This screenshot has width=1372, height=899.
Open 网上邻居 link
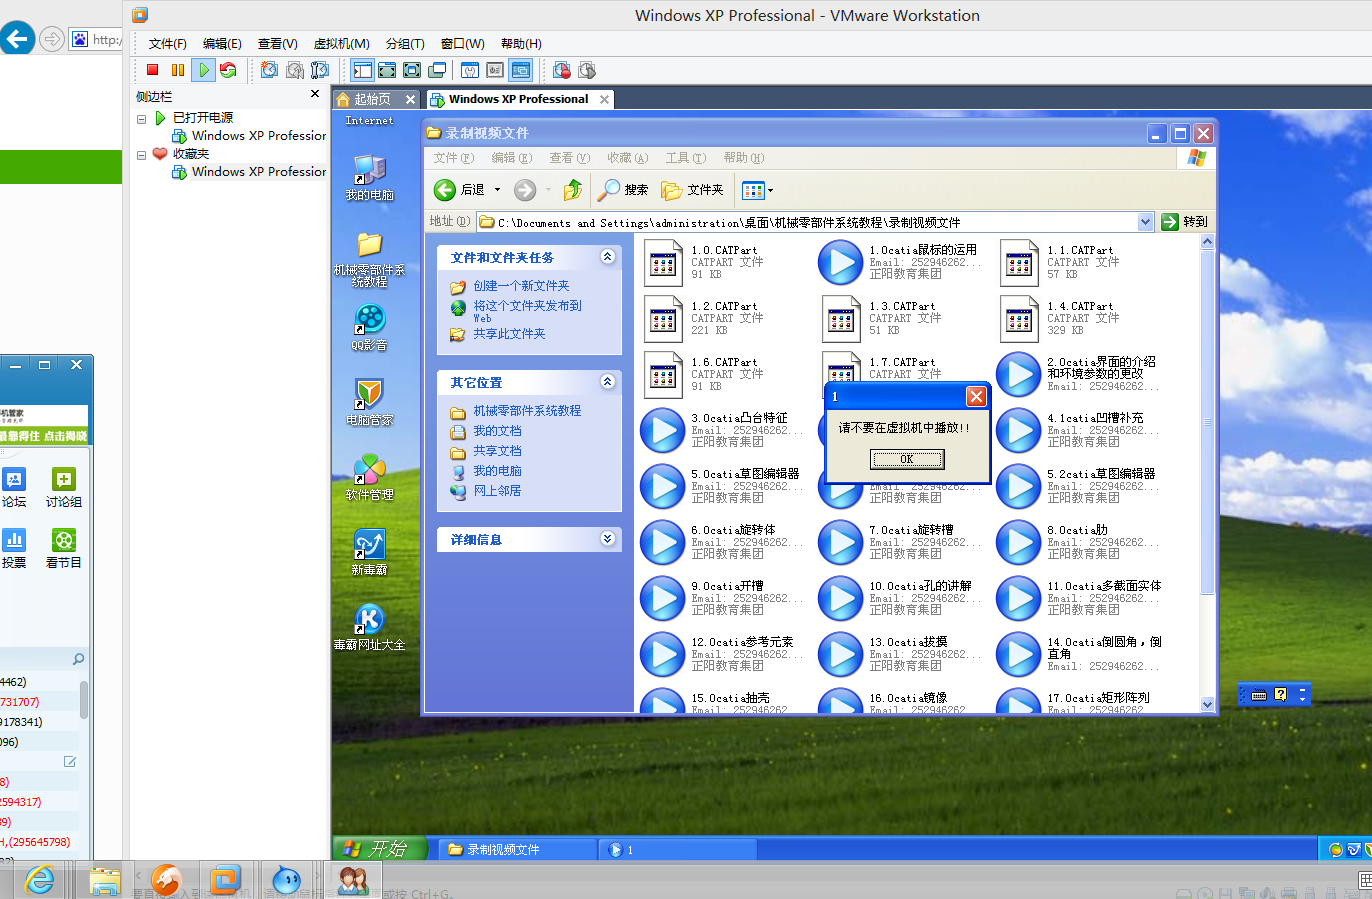click(497, 491)
